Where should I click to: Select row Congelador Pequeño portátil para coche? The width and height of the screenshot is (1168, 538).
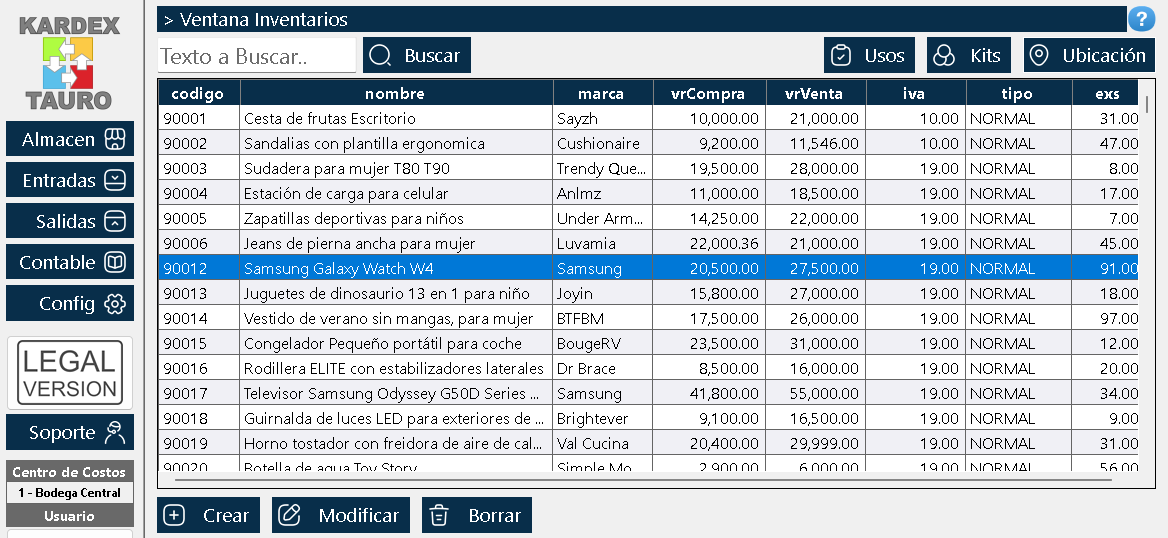(648, 344)
